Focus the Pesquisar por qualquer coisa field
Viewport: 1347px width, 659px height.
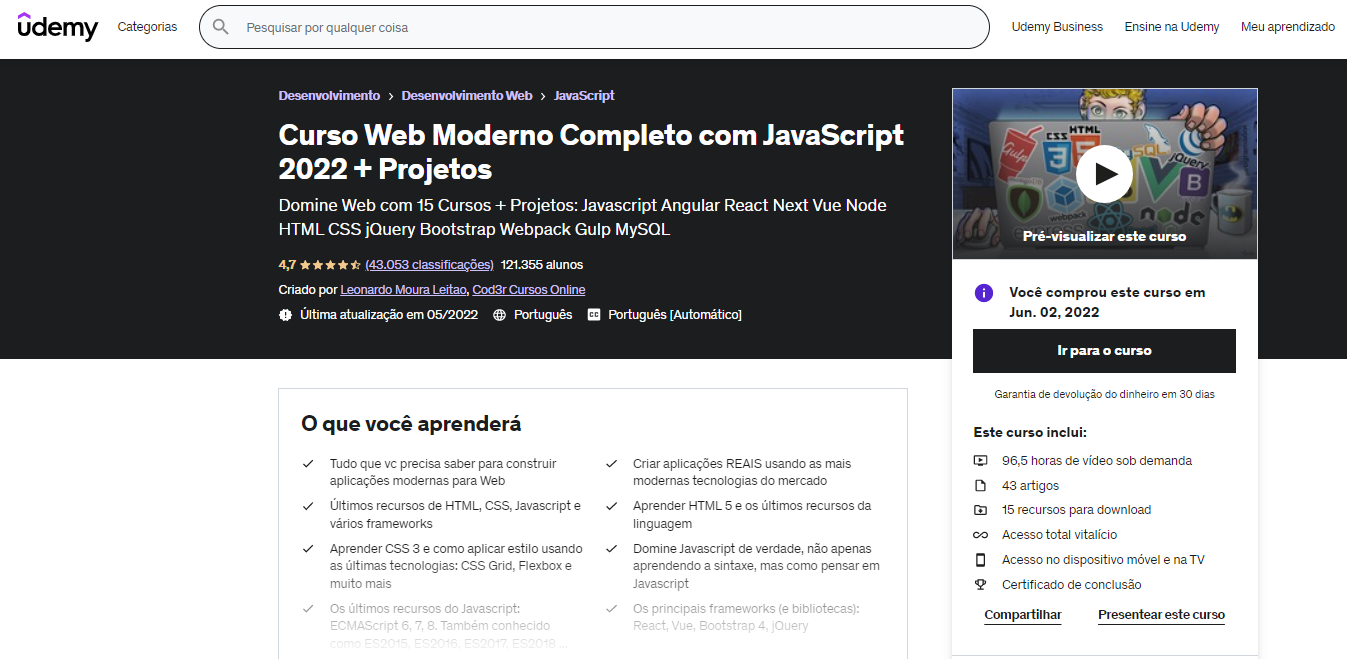pos(594,27)
